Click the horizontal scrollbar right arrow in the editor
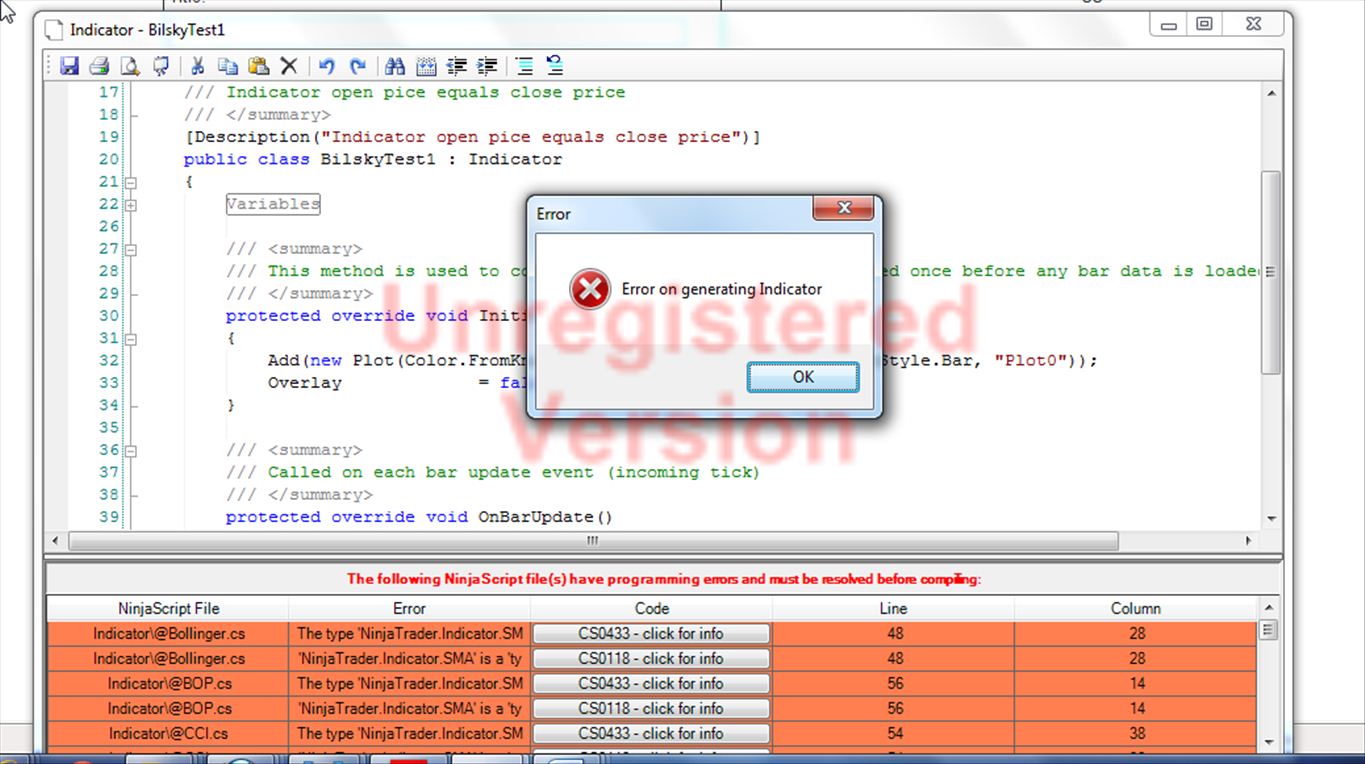The height and width of the screenshot is (764, 1365). [1248, 541]
